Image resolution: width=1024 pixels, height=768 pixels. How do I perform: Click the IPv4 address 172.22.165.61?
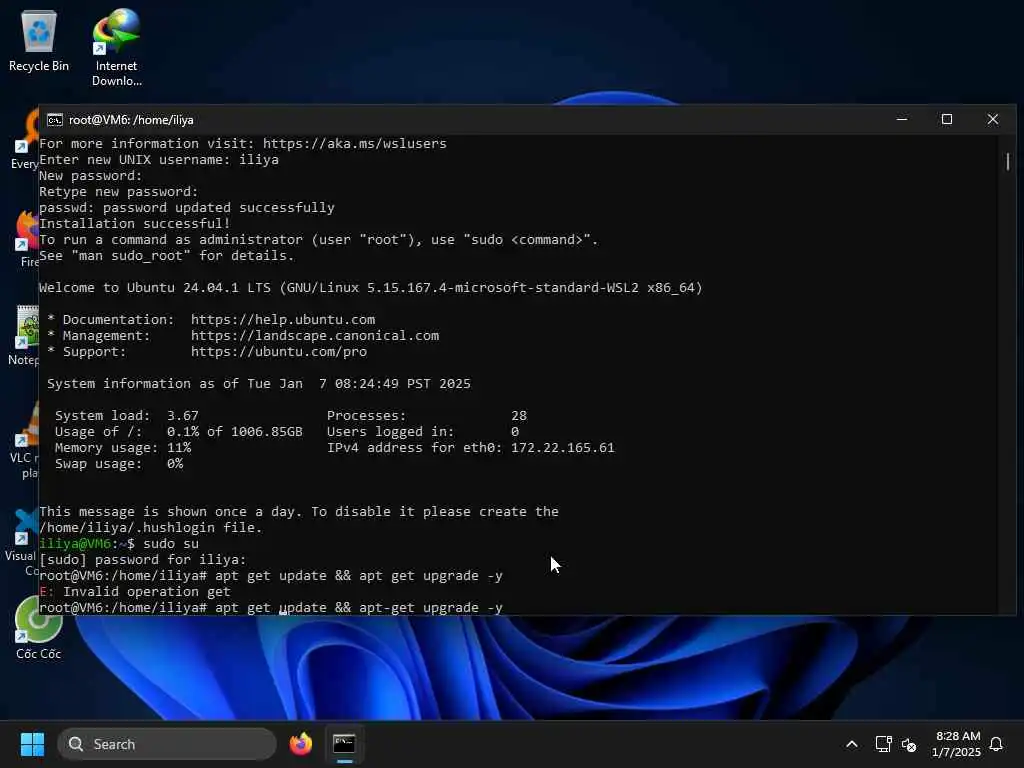[x=562, y=448]
